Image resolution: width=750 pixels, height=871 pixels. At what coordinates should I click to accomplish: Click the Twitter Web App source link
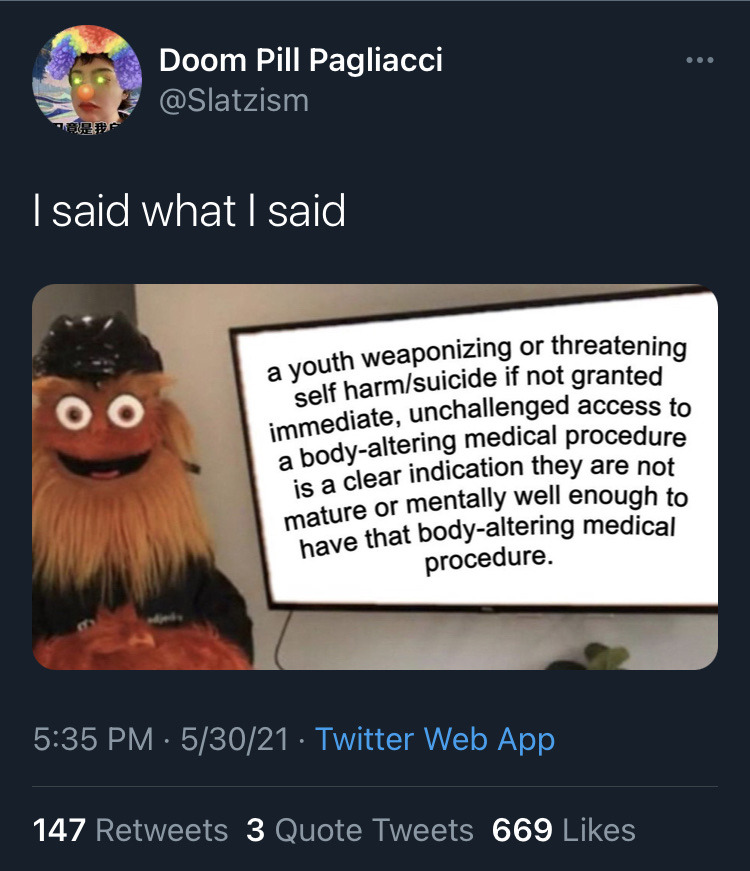(435, 739)
